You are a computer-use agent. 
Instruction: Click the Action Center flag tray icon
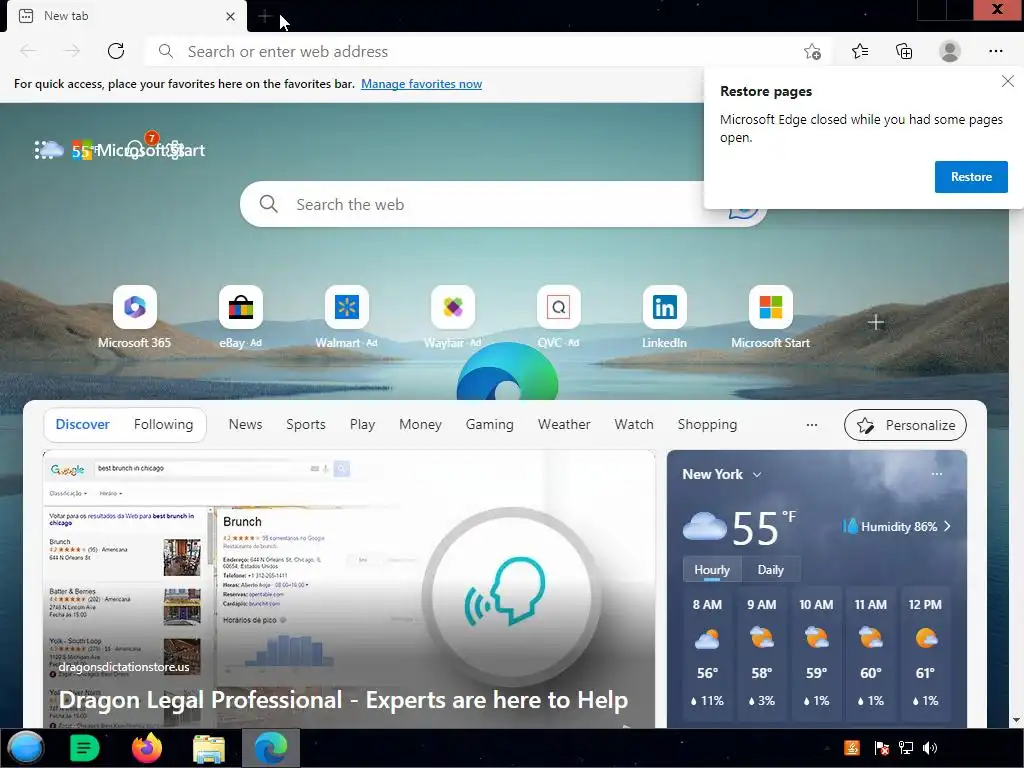881,748
